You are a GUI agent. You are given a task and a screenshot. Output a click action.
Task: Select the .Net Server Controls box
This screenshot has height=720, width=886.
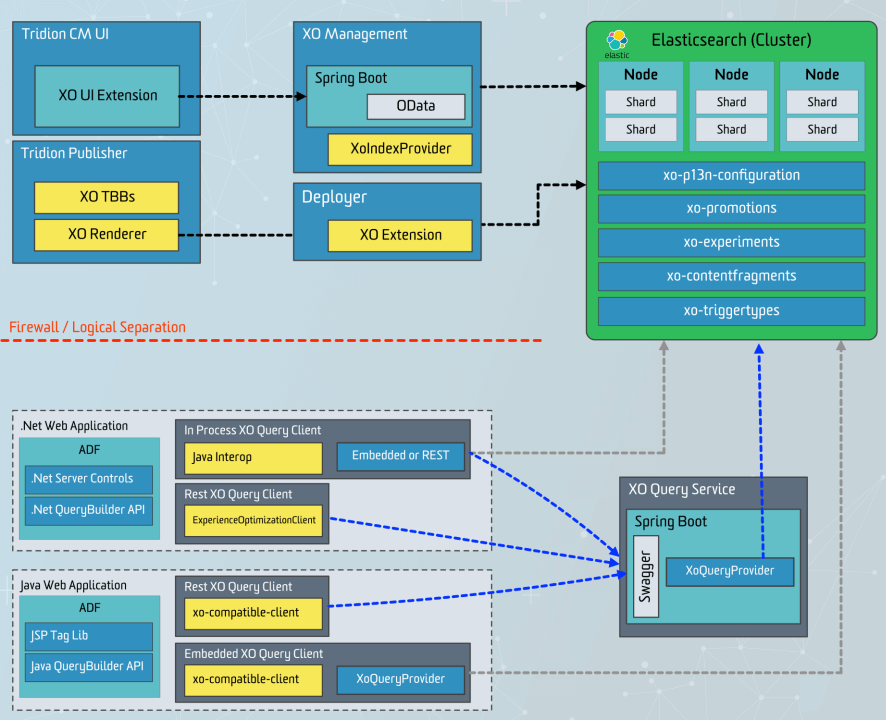[89, 479]
